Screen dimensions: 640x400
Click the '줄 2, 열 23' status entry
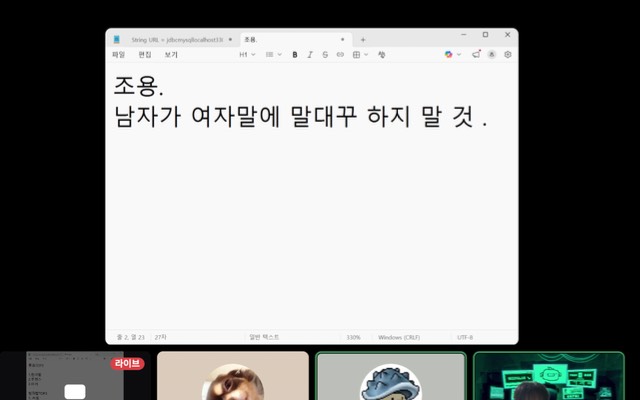131,337
